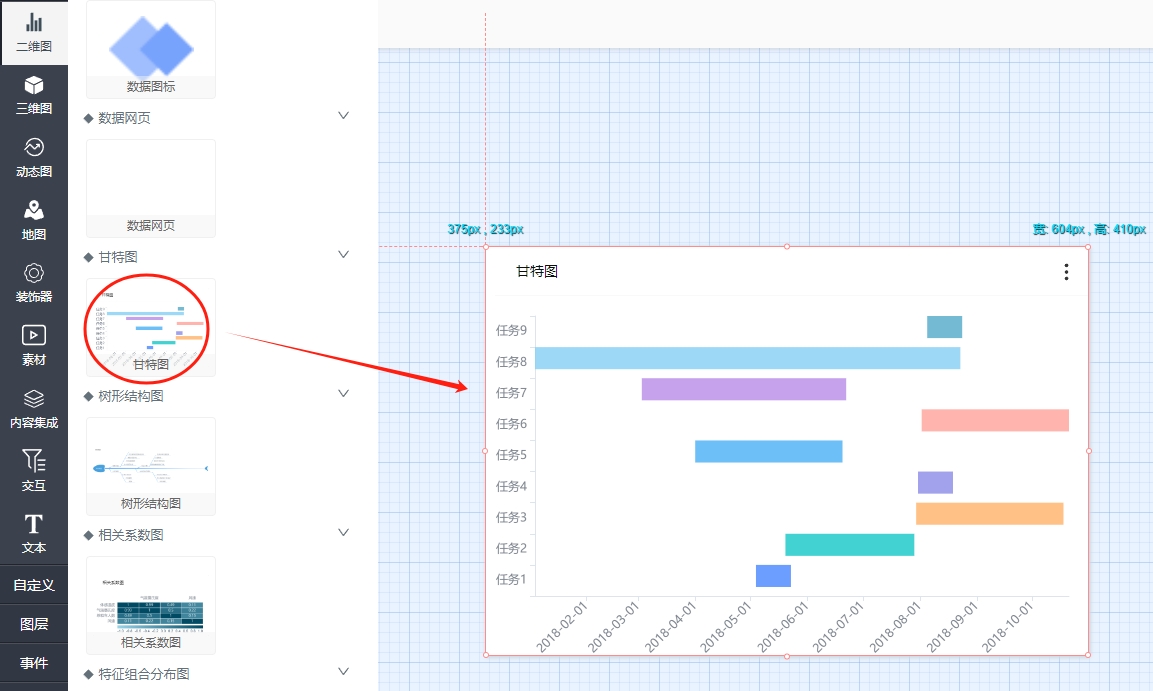
Task: Toggle the 相关系数图 section chevron
Action: click(x=343, y=533)
